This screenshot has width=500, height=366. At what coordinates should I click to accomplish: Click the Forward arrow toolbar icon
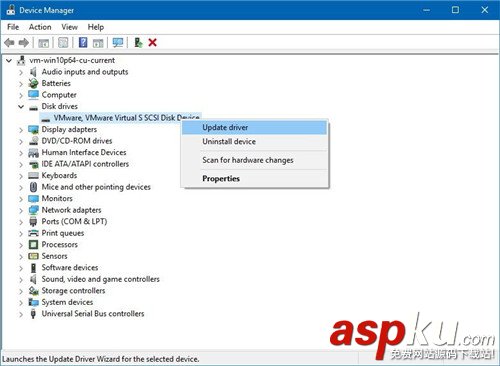(x=24, y=42)
